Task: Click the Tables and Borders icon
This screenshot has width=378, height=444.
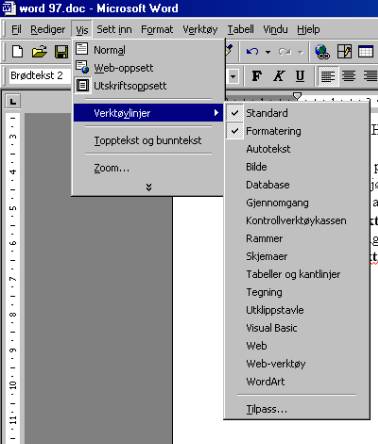Action: (344, 52)
